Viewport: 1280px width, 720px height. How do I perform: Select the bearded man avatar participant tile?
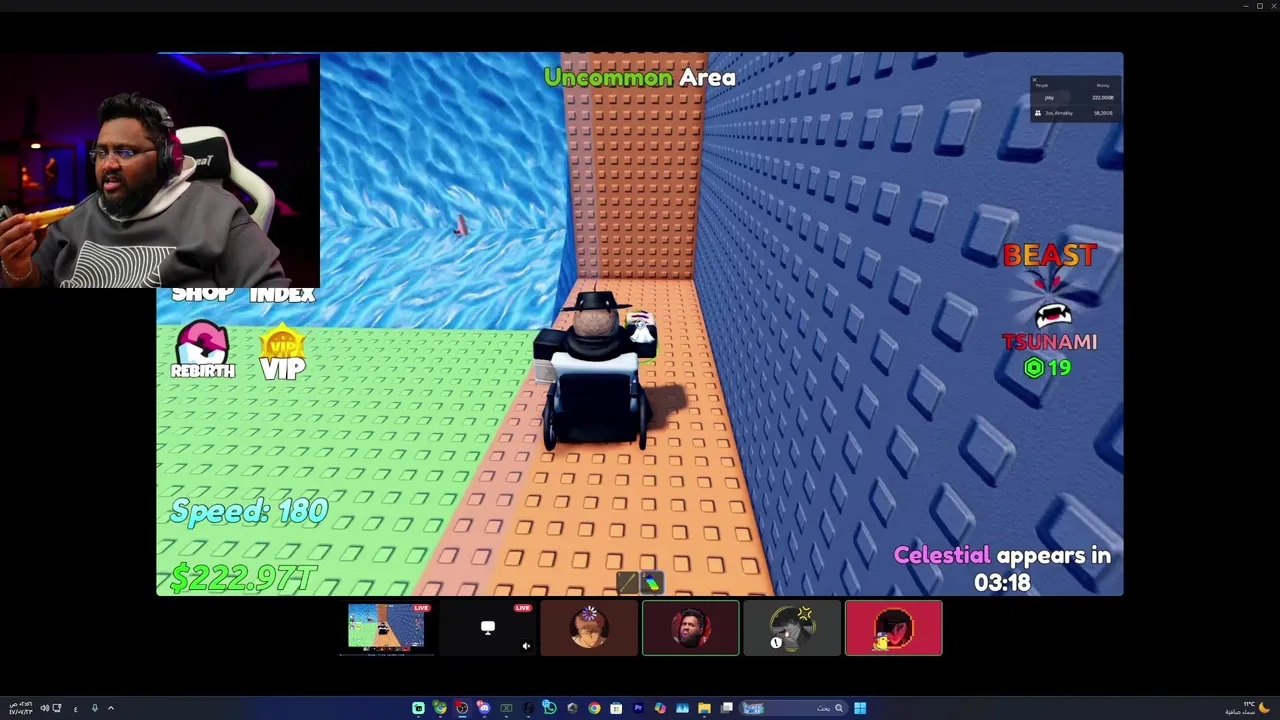point(691,628)
